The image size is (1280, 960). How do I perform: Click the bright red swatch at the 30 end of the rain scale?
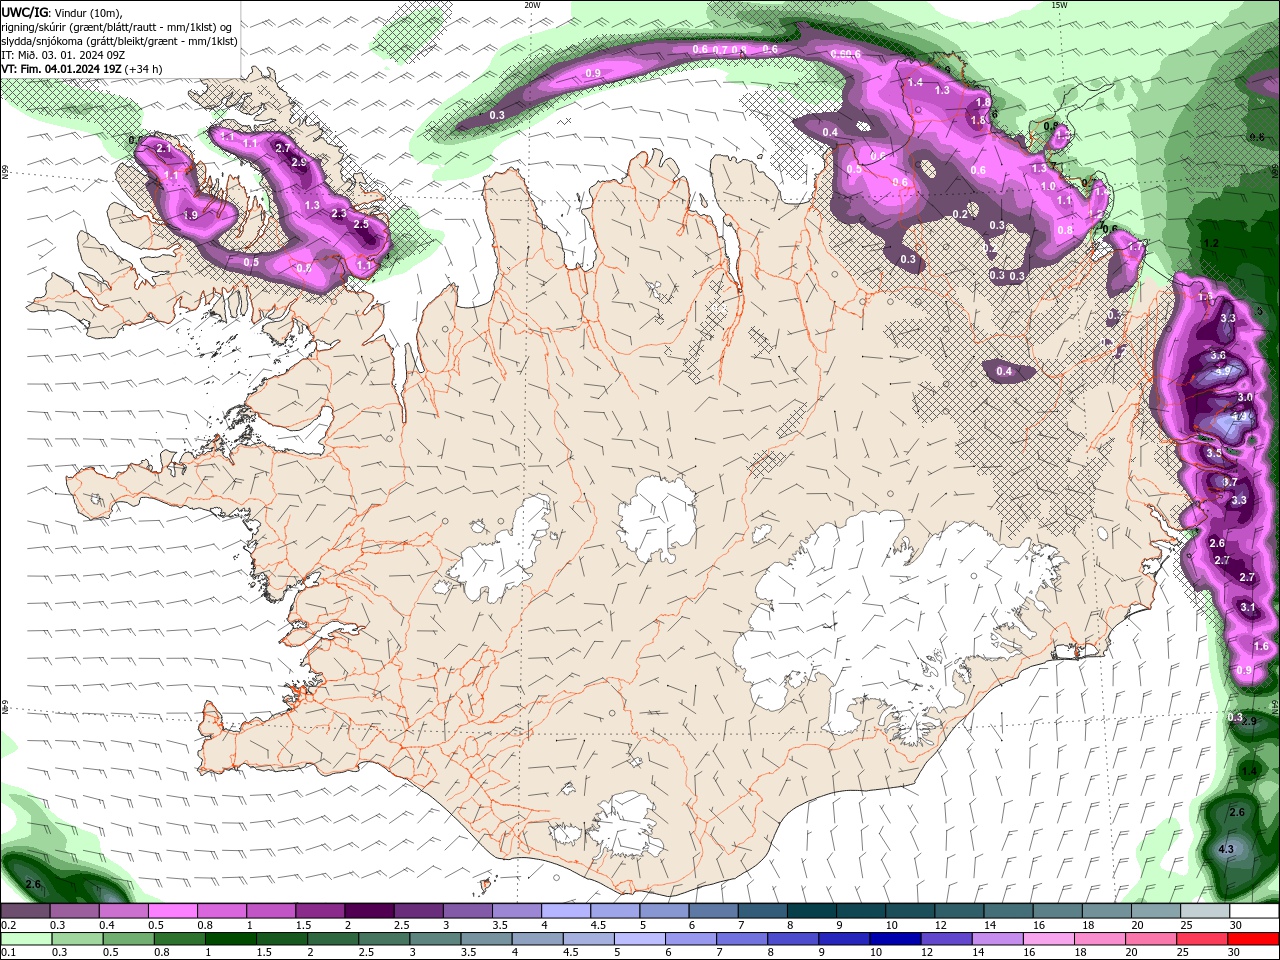1254,939
